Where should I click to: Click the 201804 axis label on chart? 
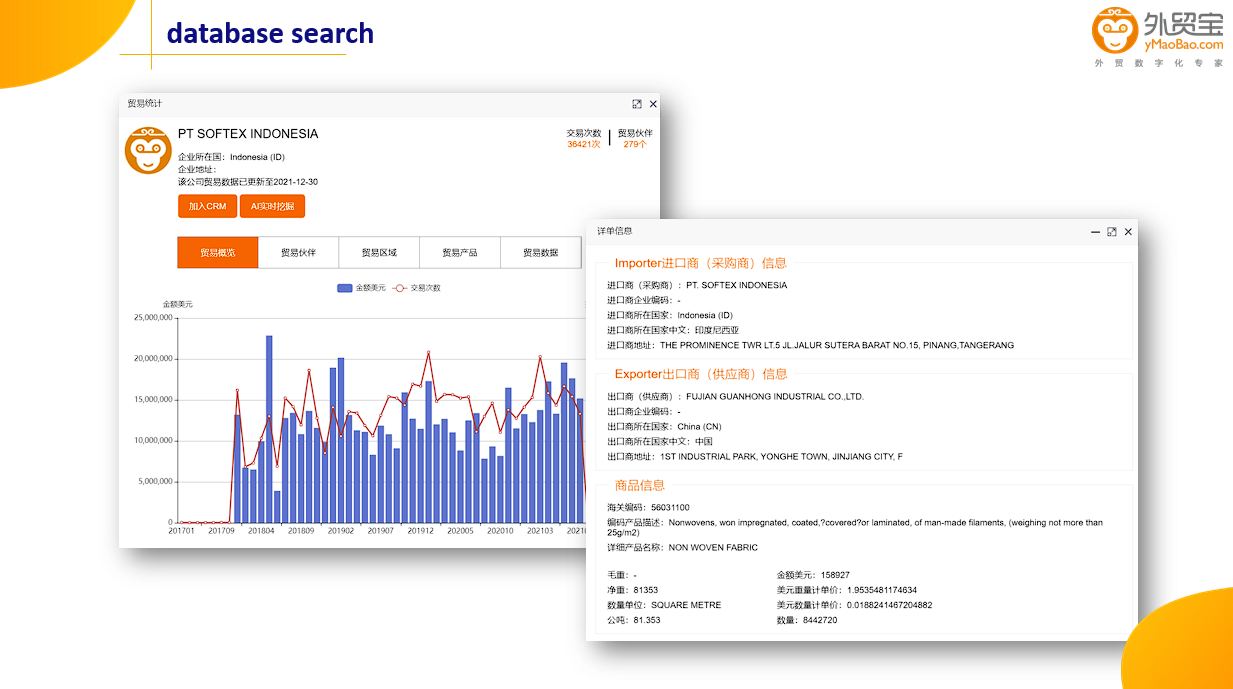(261, 531)
